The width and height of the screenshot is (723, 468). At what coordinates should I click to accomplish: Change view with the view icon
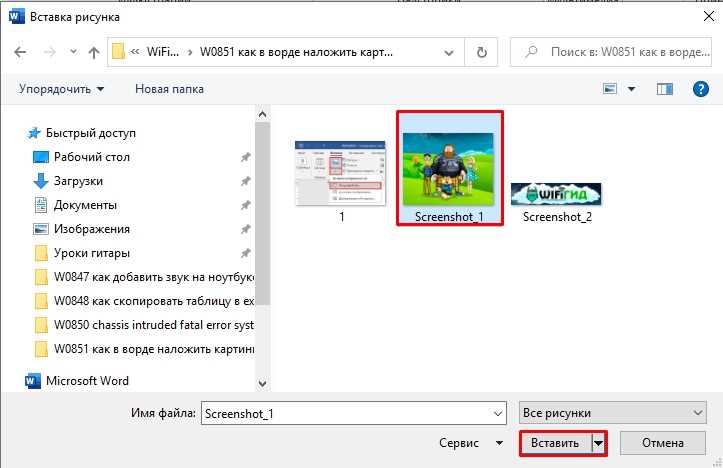pyautogui.click(x=610, y=89)
